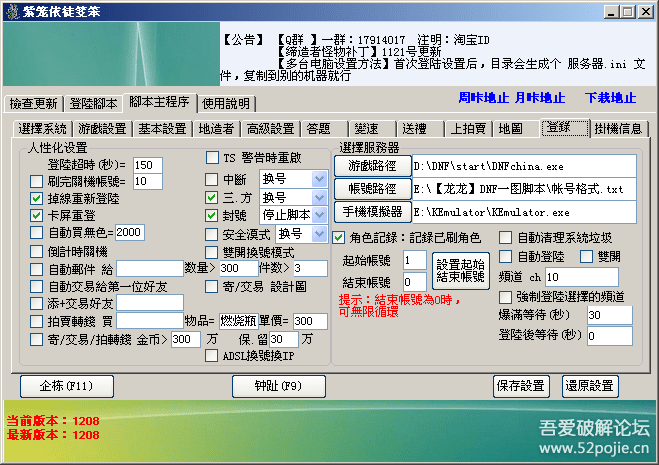Open the 下载地止 link
The height and width of the screenshot is (465, 659).
pos(610,98)
